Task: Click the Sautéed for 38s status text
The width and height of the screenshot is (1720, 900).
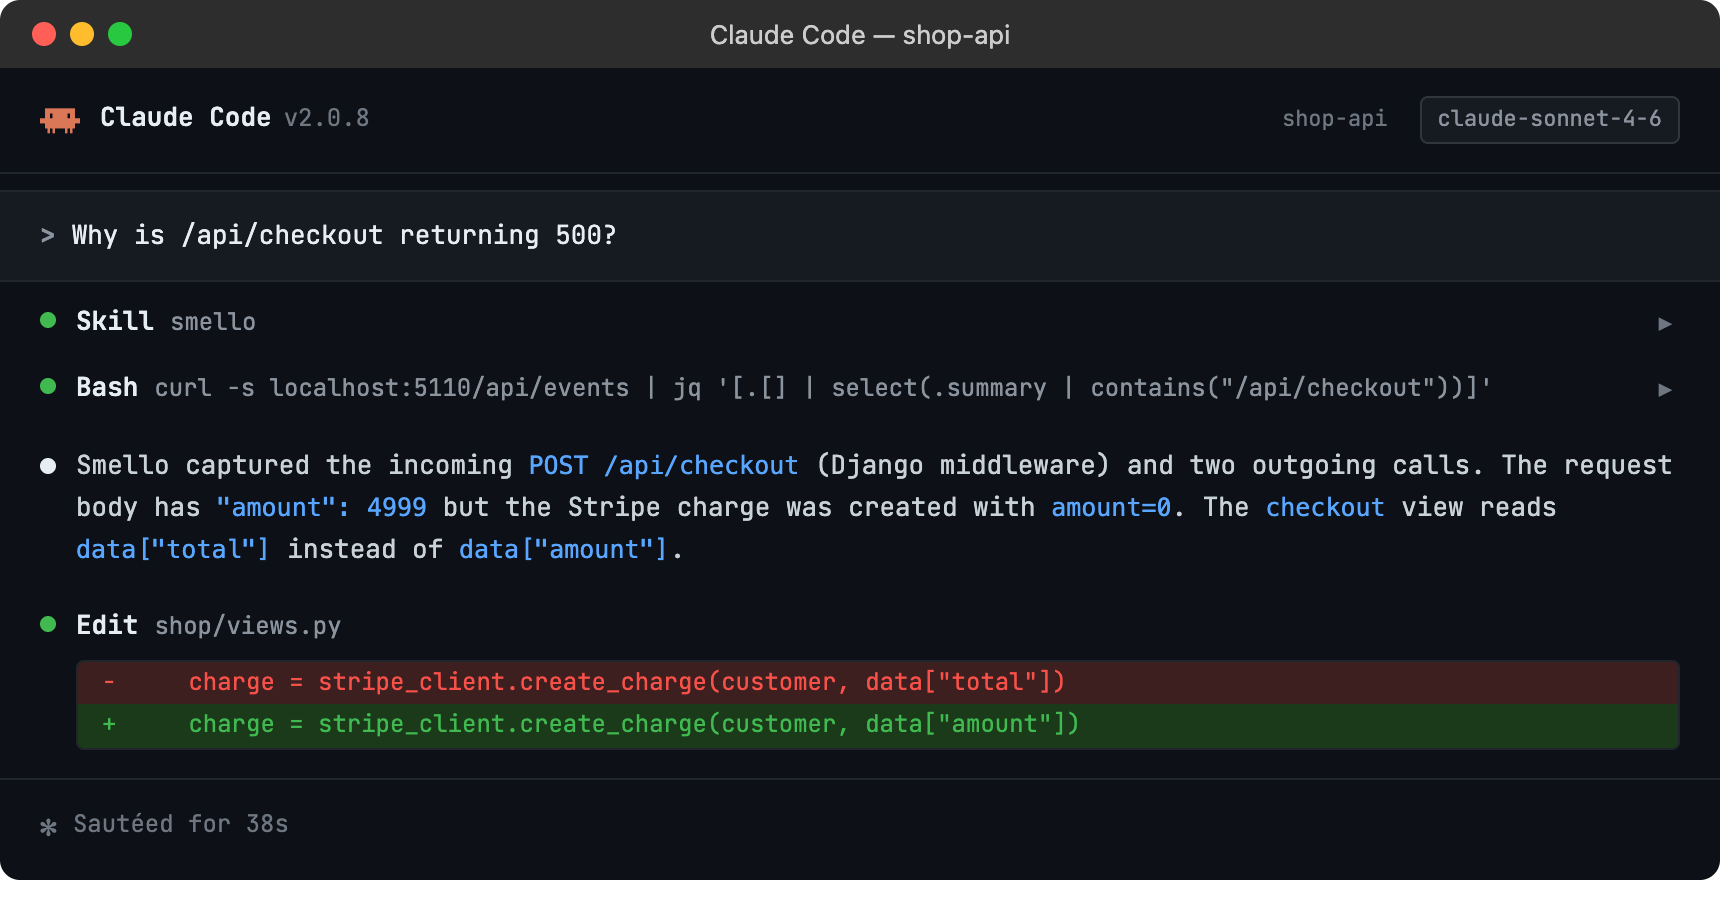Action: pyautogui.click(x=181, y=824)
